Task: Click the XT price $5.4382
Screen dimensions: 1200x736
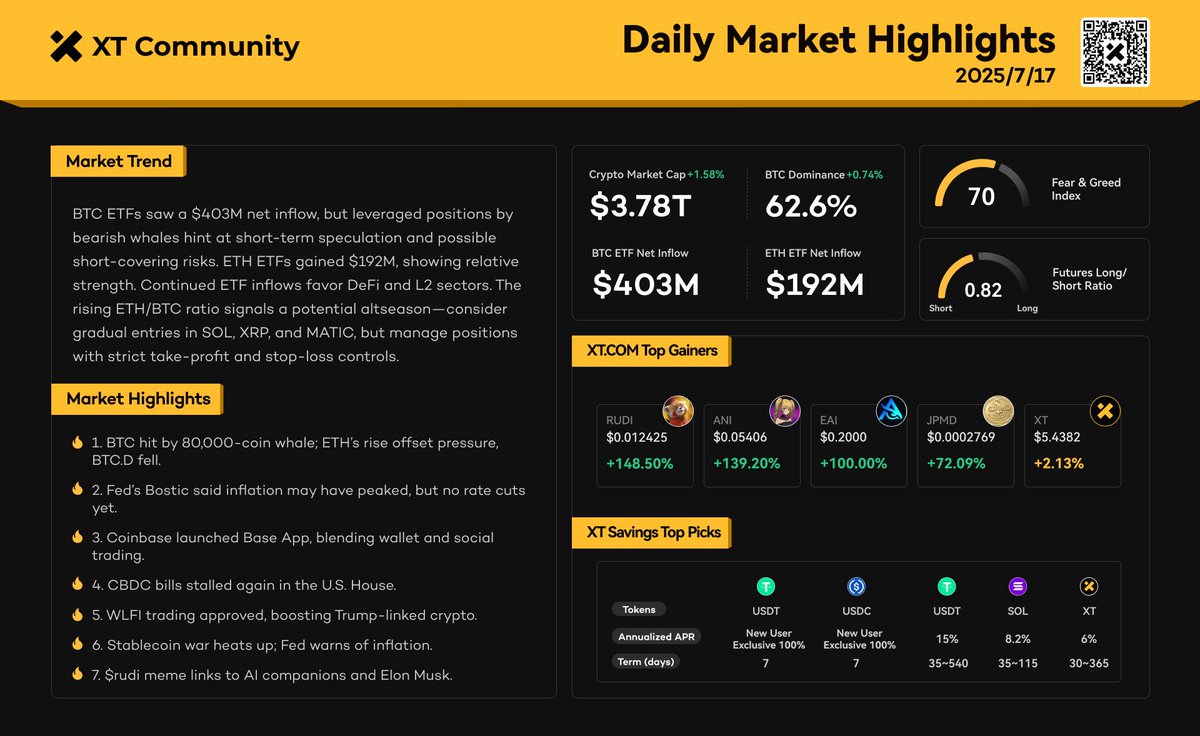Action: pyautogui.click(x=1056, y=437)
